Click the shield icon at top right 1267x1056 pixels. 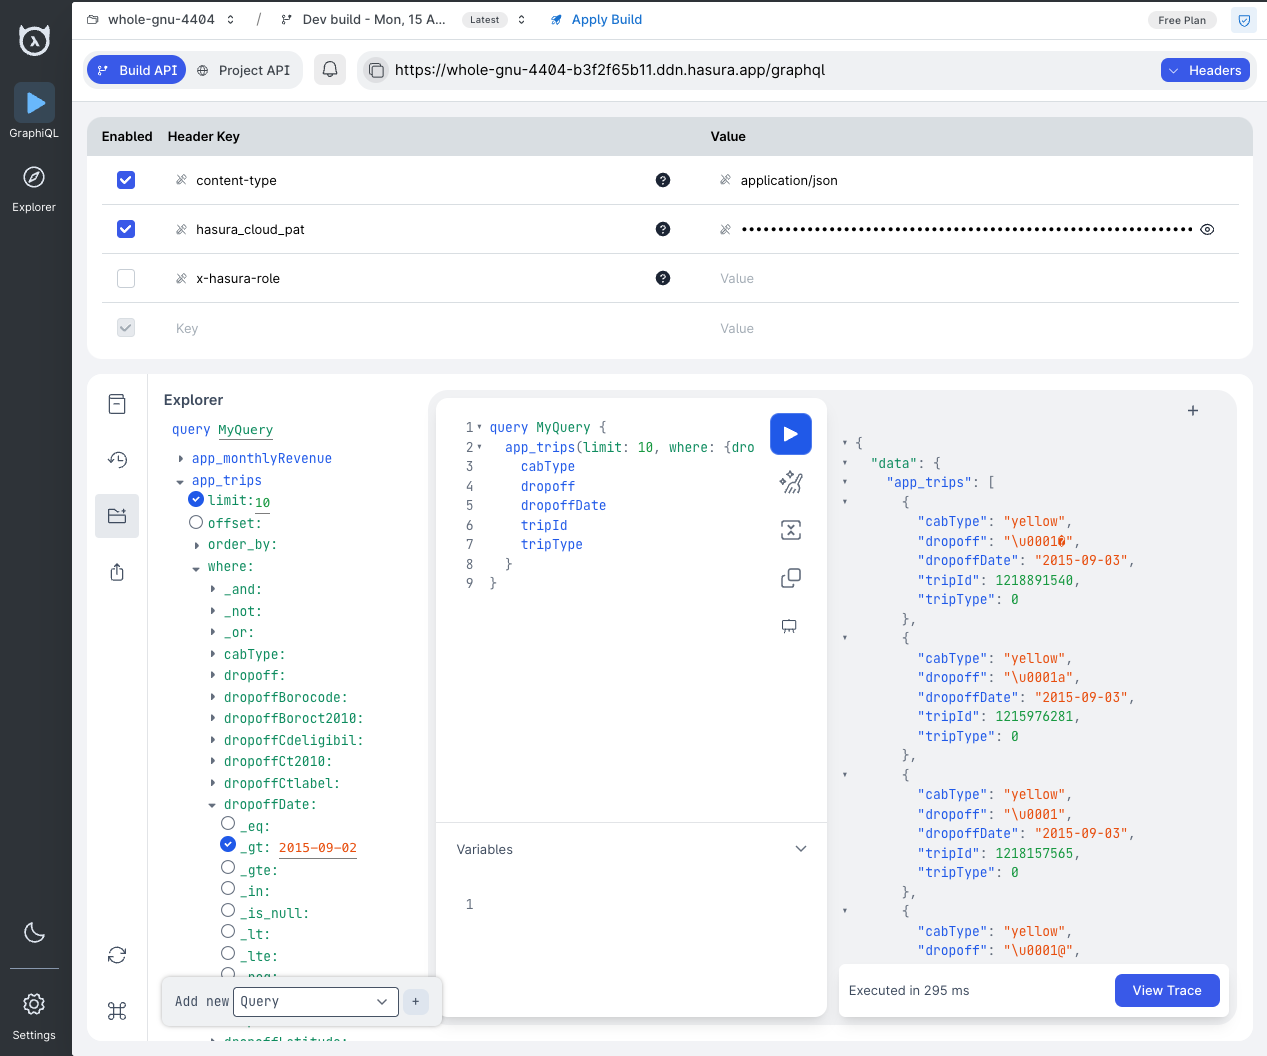point(1244,20)
